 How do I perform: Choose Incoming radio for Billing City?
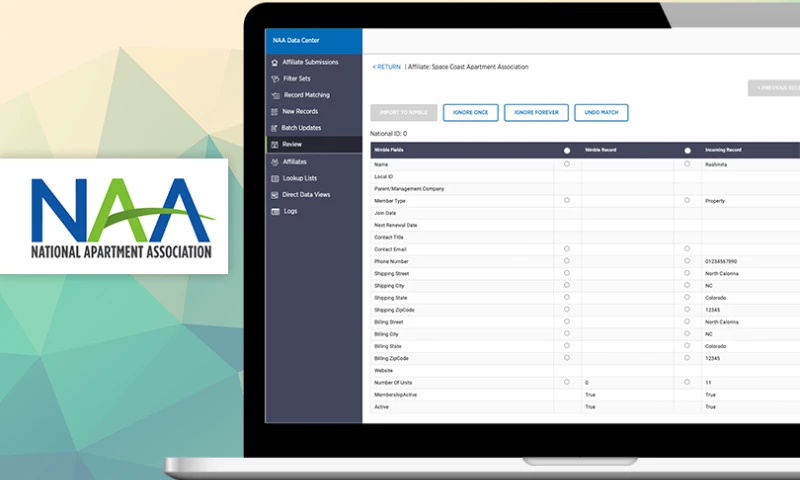click(687, 334)
